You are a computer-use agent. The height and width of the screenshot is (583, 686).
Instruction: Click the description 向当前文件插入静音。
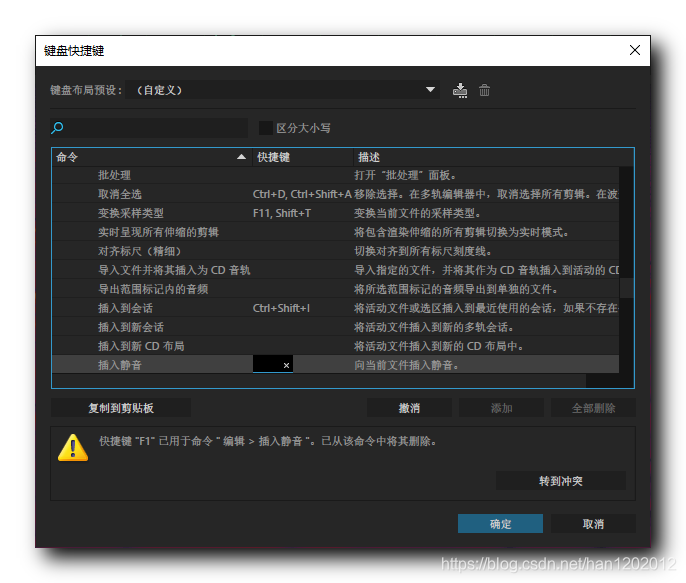tap(406, 365)
